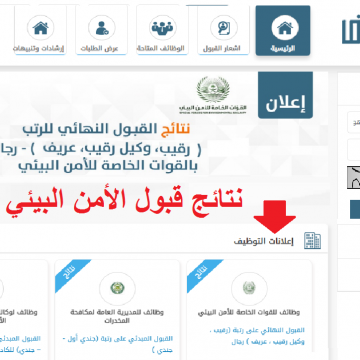Click the عرض الطلبات menu label
The image size is (360, 360).
(x=100, y=49)
